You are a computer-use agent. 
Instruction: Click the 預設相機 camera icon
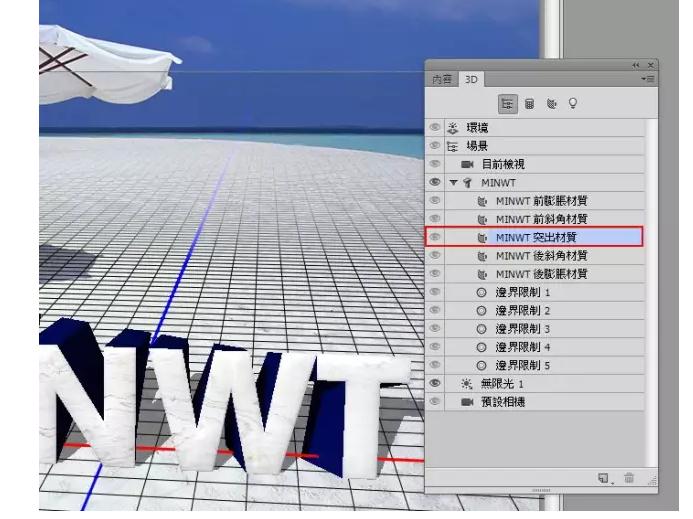(x=467, y=402)
